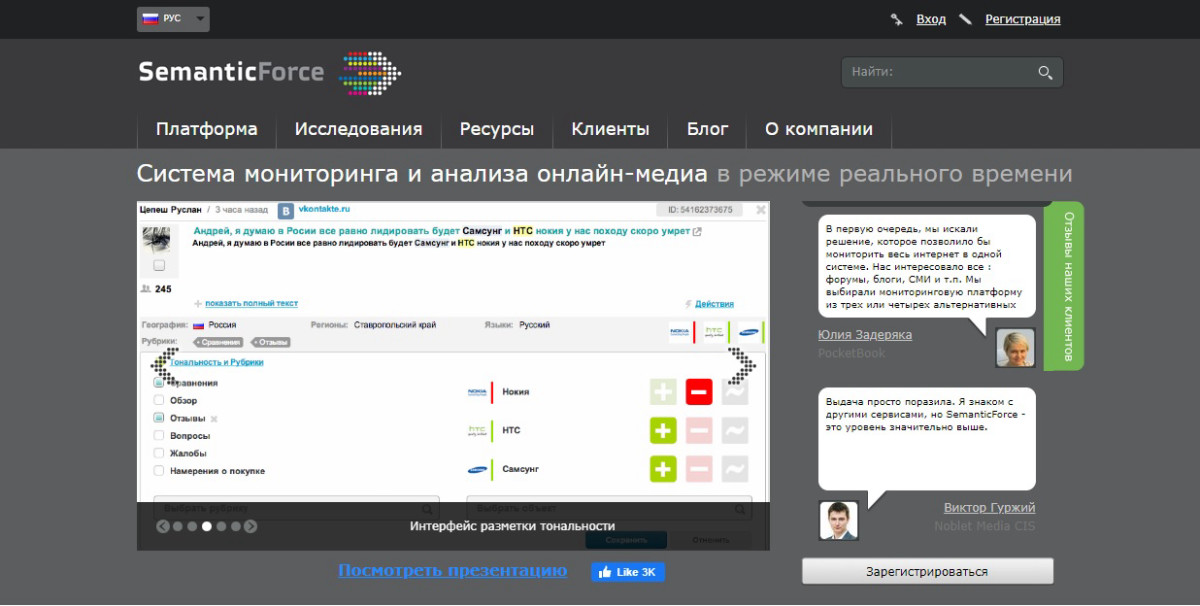Check the Обзор rubric checkbox

(x=159, y=401)
